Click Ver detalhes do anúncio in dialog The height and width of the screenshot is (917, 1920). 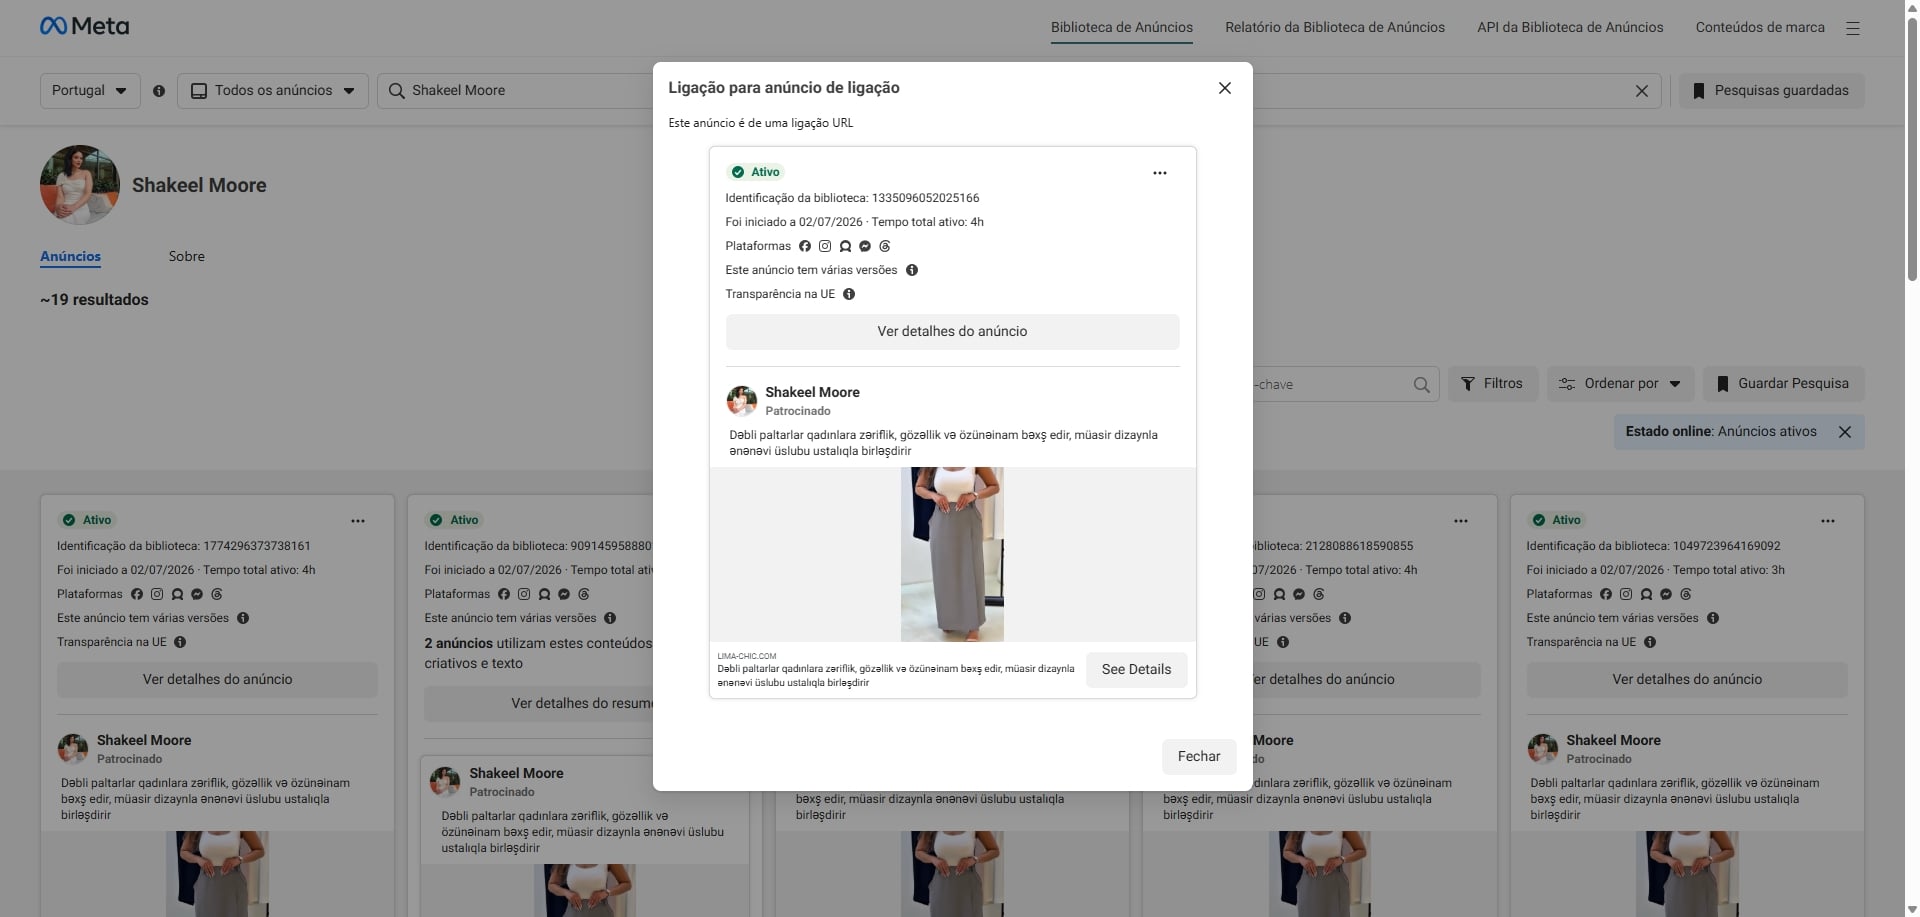tap(952, 332)
